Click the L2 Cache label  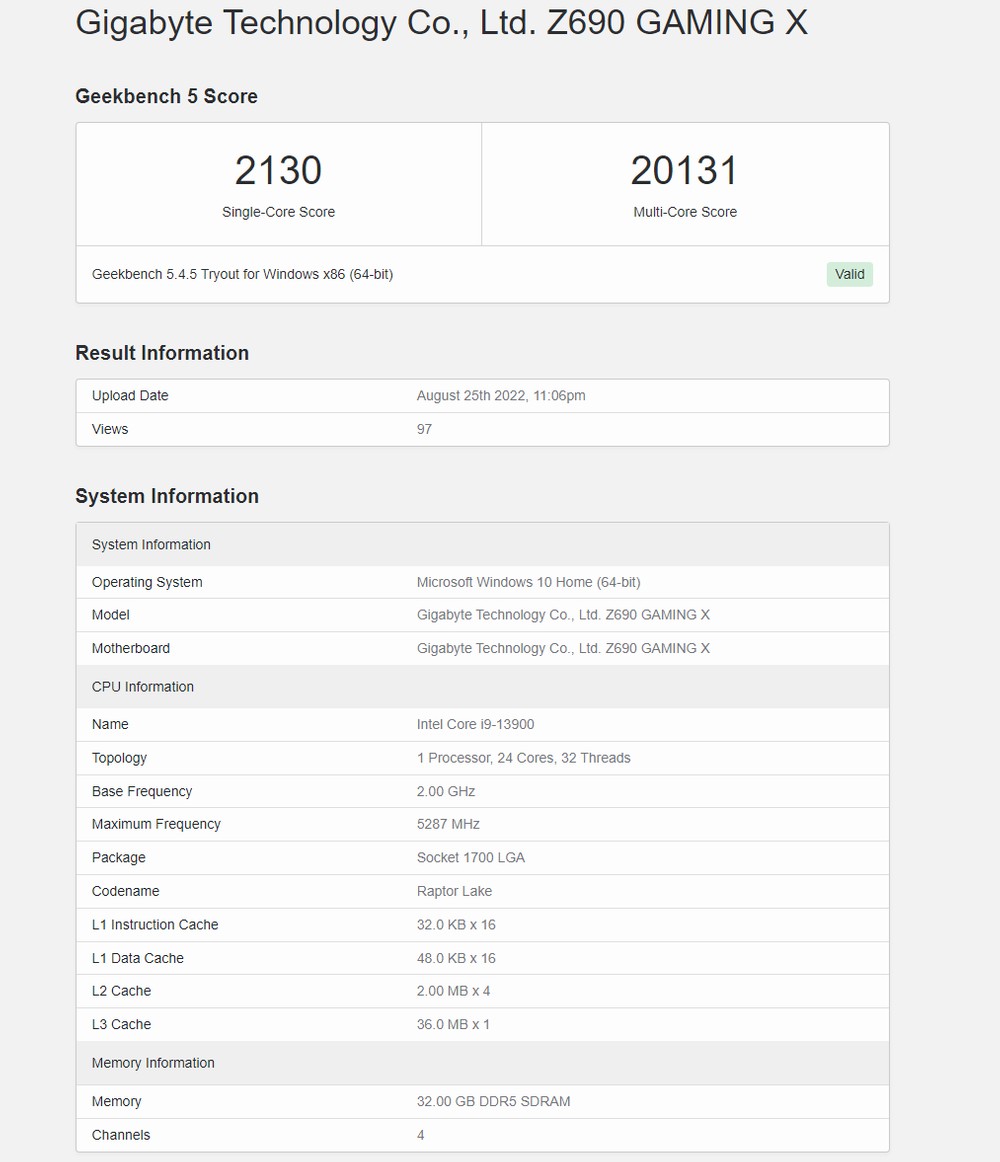point(122,991)
